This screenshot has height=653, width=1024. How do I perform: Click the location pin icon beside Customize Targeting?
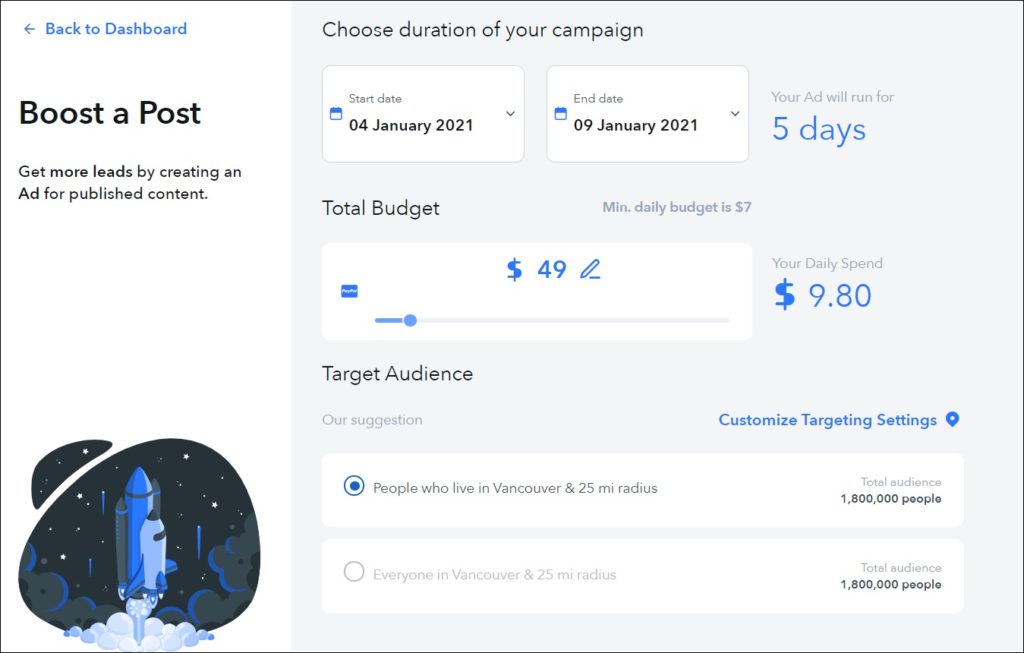coord(952,420)
